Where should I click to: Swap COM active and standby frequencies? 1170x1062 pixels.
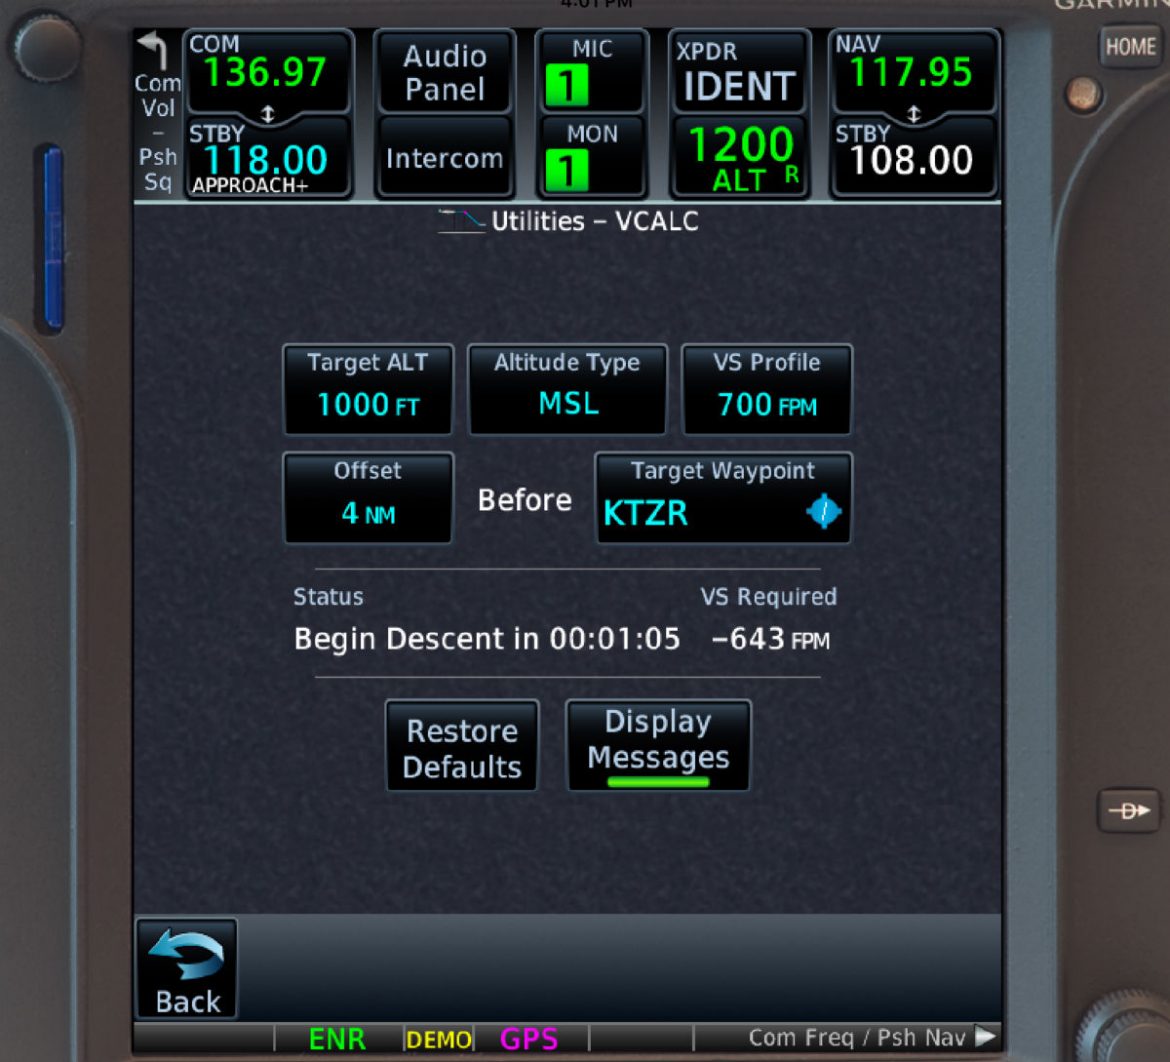(x=267, y=113)
